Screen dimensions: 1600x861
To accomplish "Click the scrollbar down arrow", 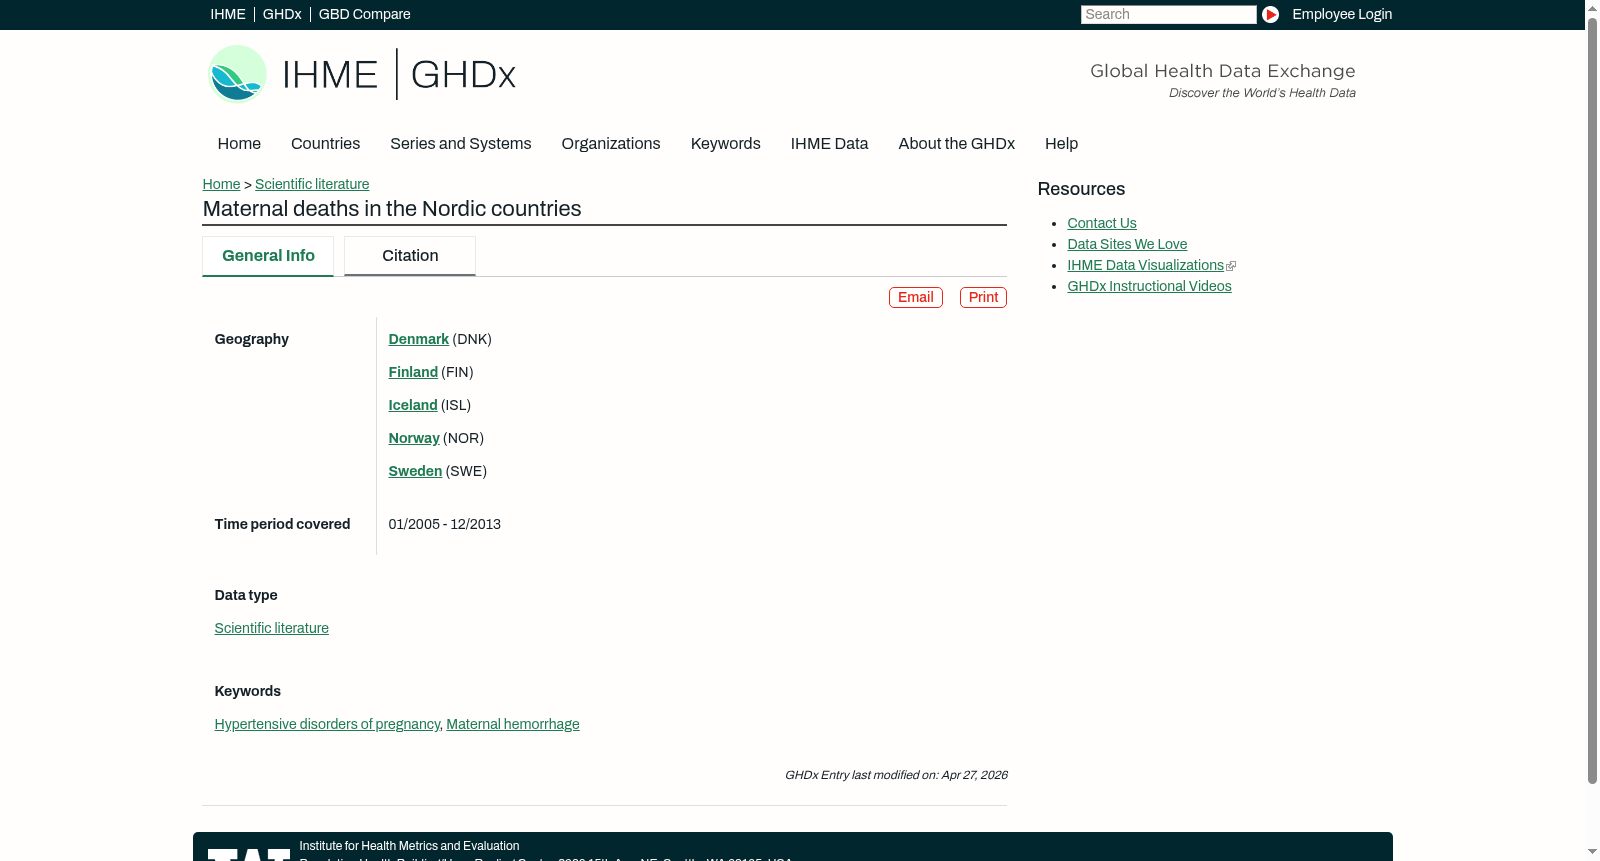I will point(1592,853).
